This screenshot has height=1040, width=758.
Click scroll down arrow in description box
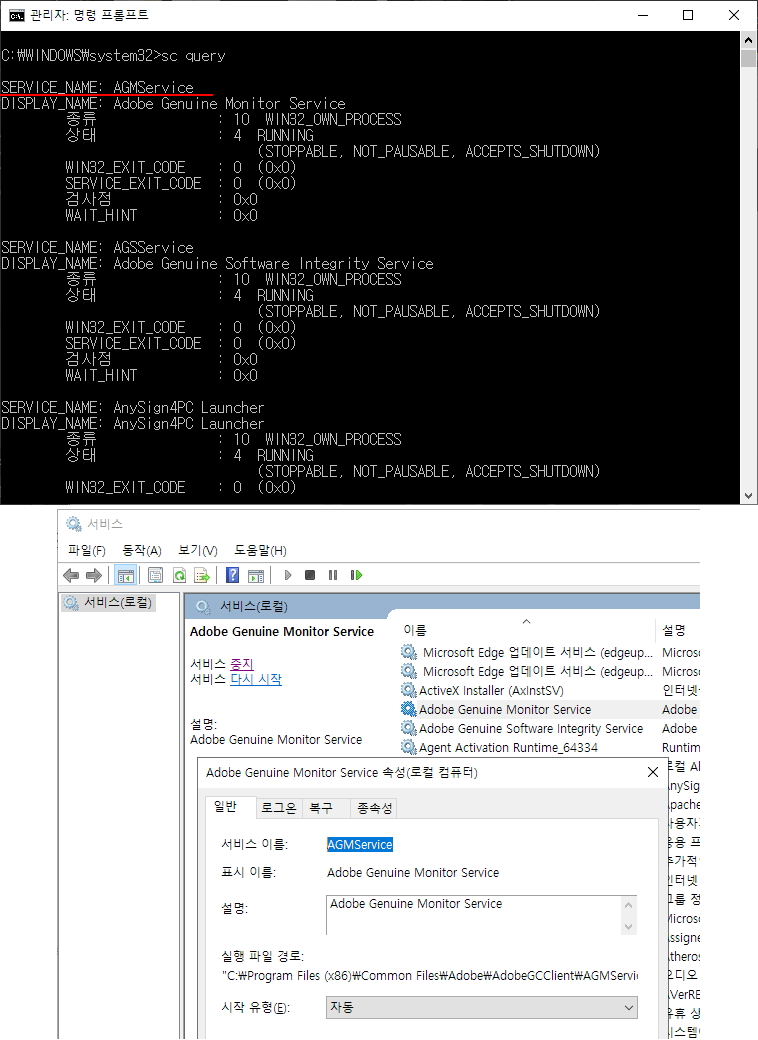click(x=629, y=926)
